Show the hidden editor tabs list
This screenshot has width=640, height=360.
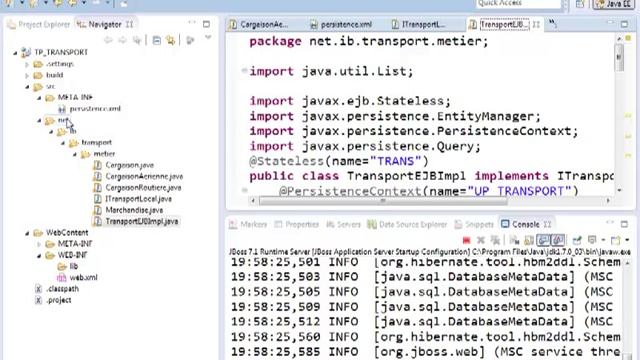coord(553,24)
